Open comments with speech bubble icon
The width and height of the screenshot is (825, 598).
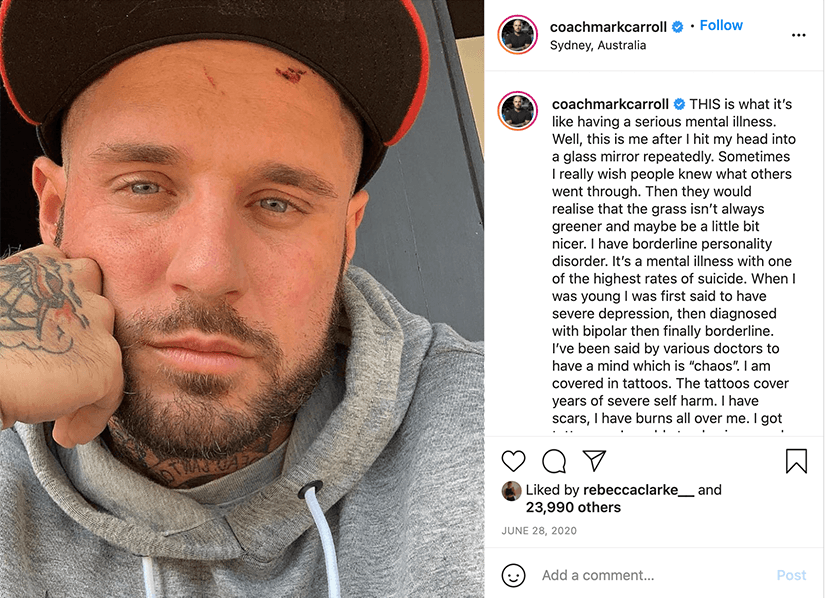554,461
